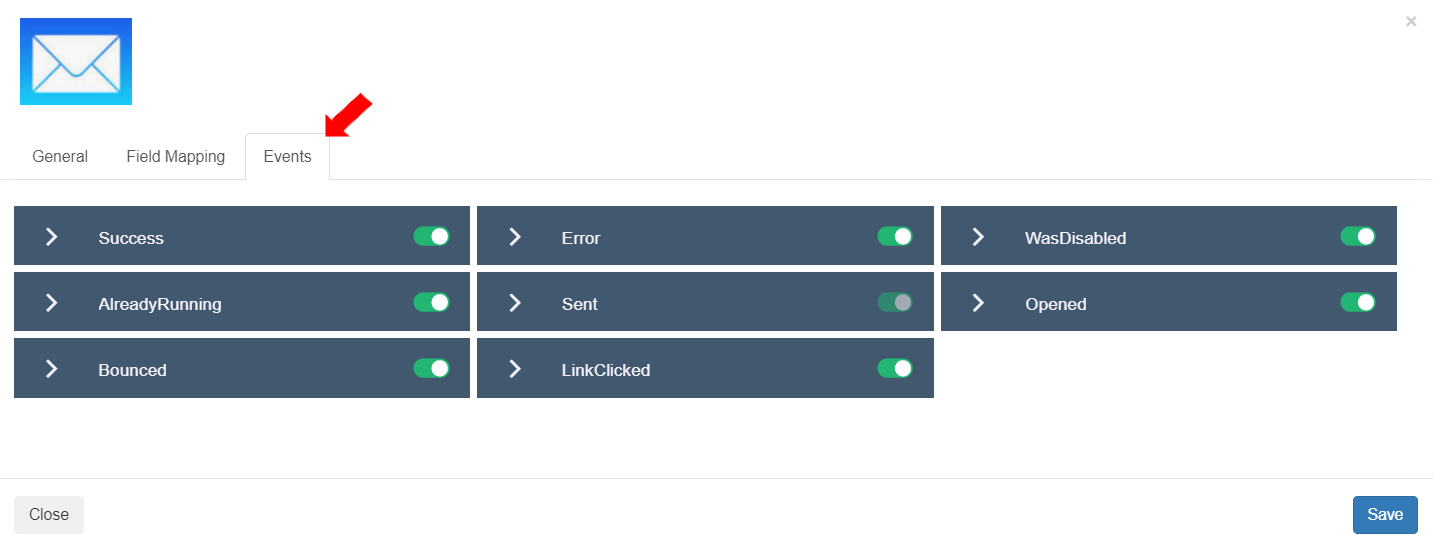Click the Save button
Image resolution: width=1433 pixels, height=547 pixels.
(x=1385, y=514)
